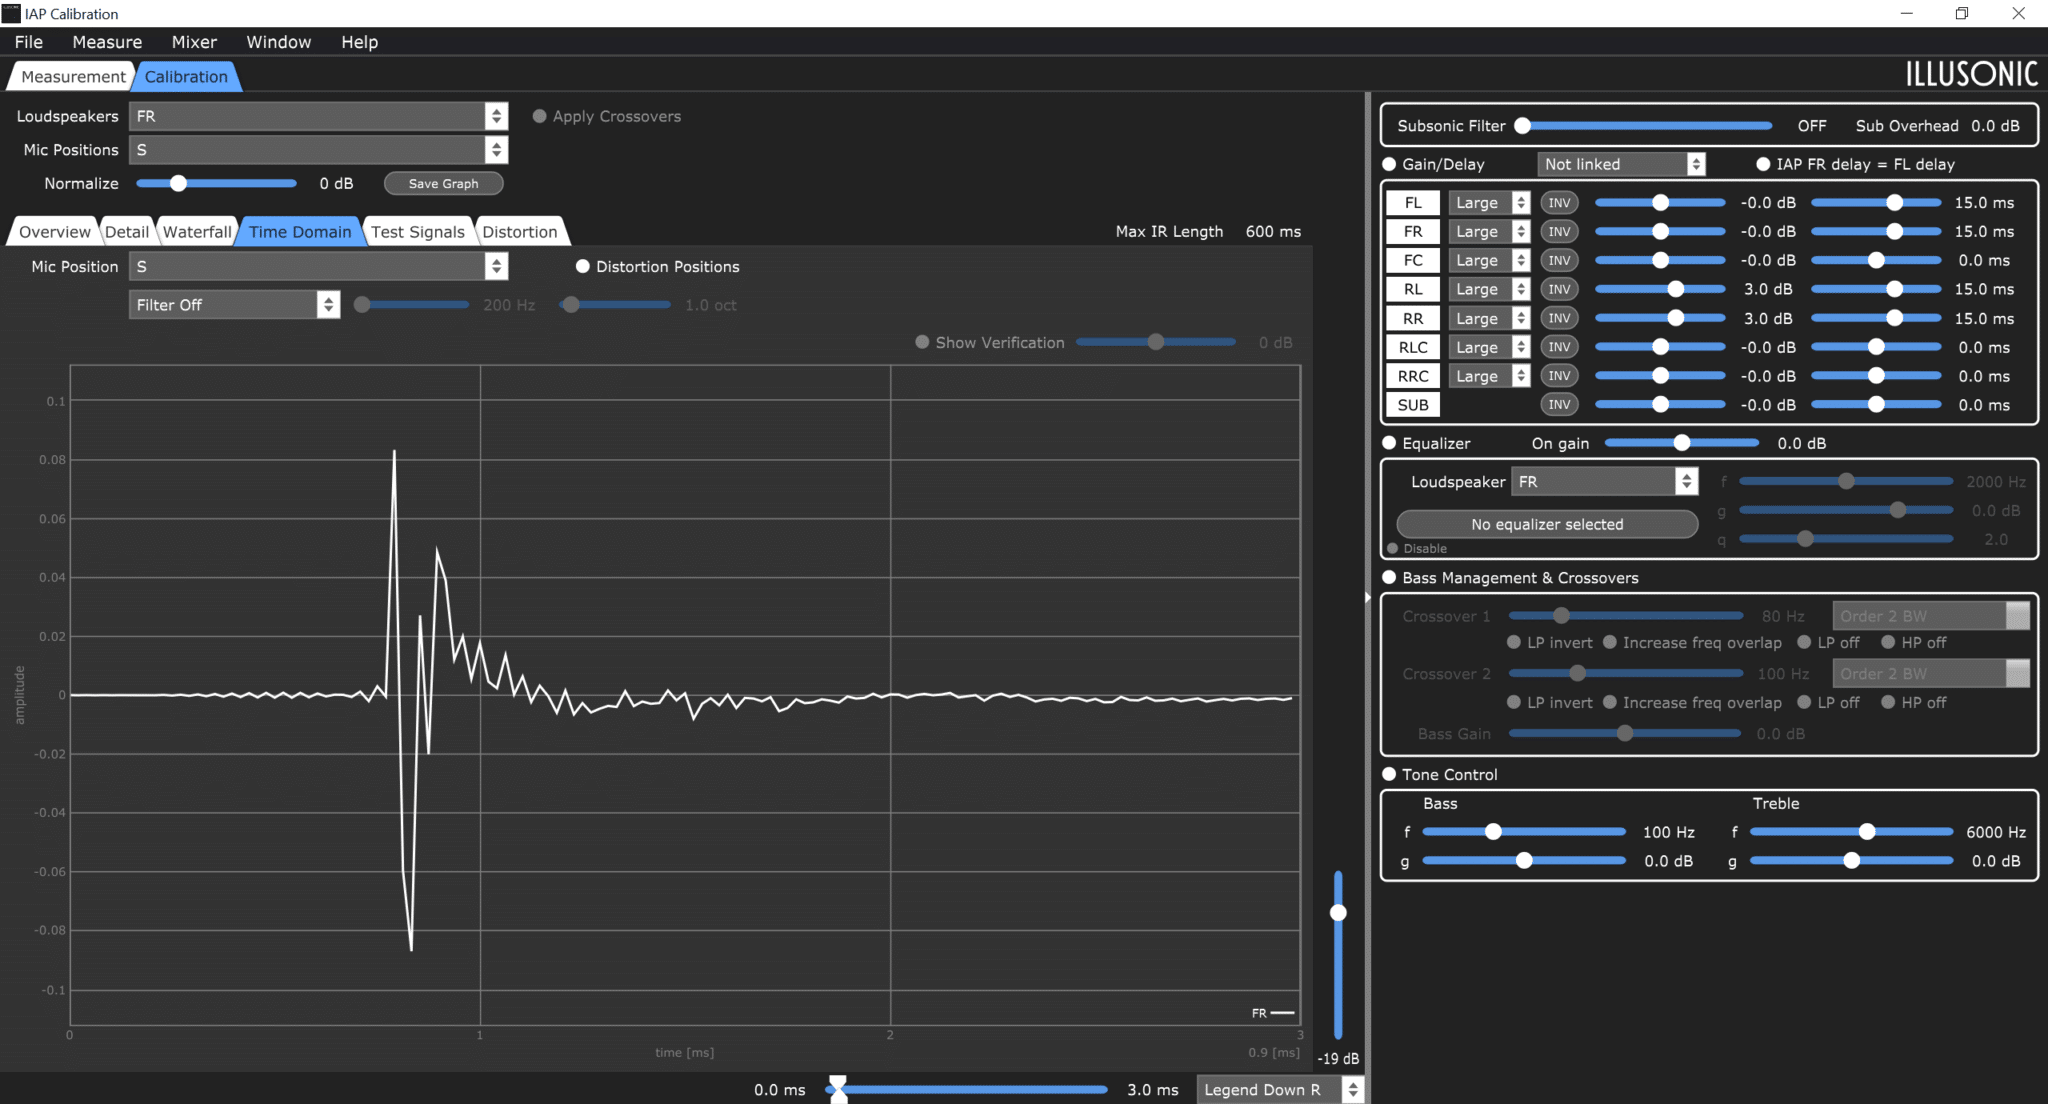Click INV button for SUB channel

(1559, 405)
